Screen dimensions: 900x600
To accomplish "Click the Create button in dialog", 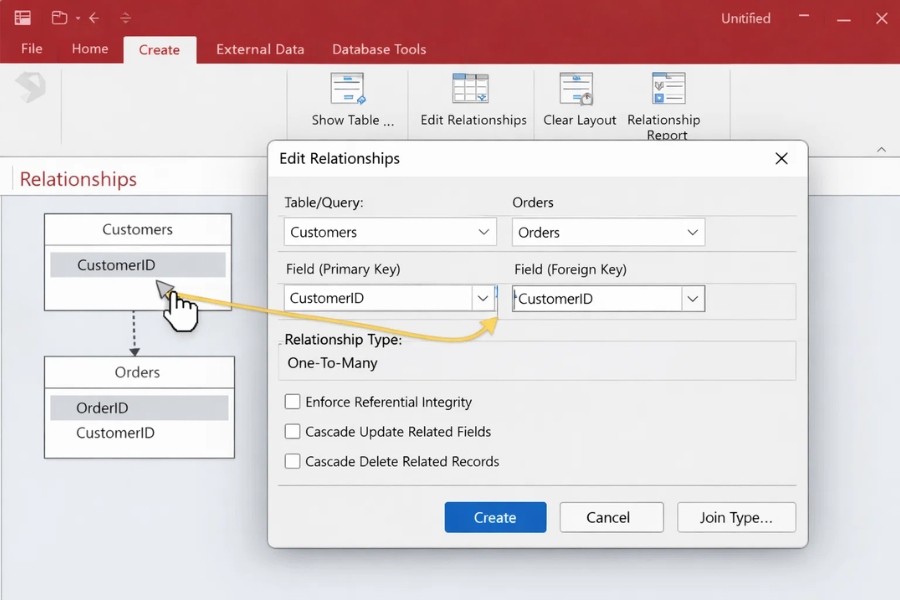I will pyautogui.click(x=495, y=517).
